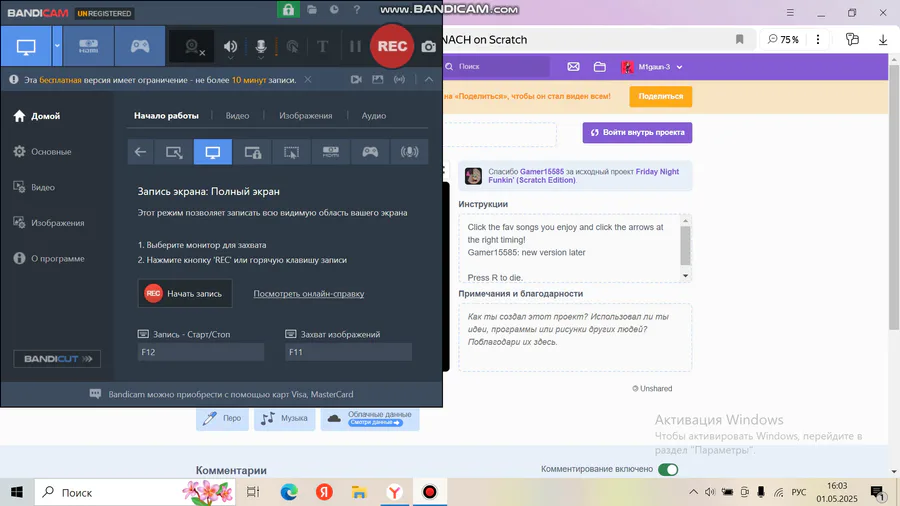Open Scratch messages envelope icon
Viewport: 900px width, 506px height.
coord(573,67)
